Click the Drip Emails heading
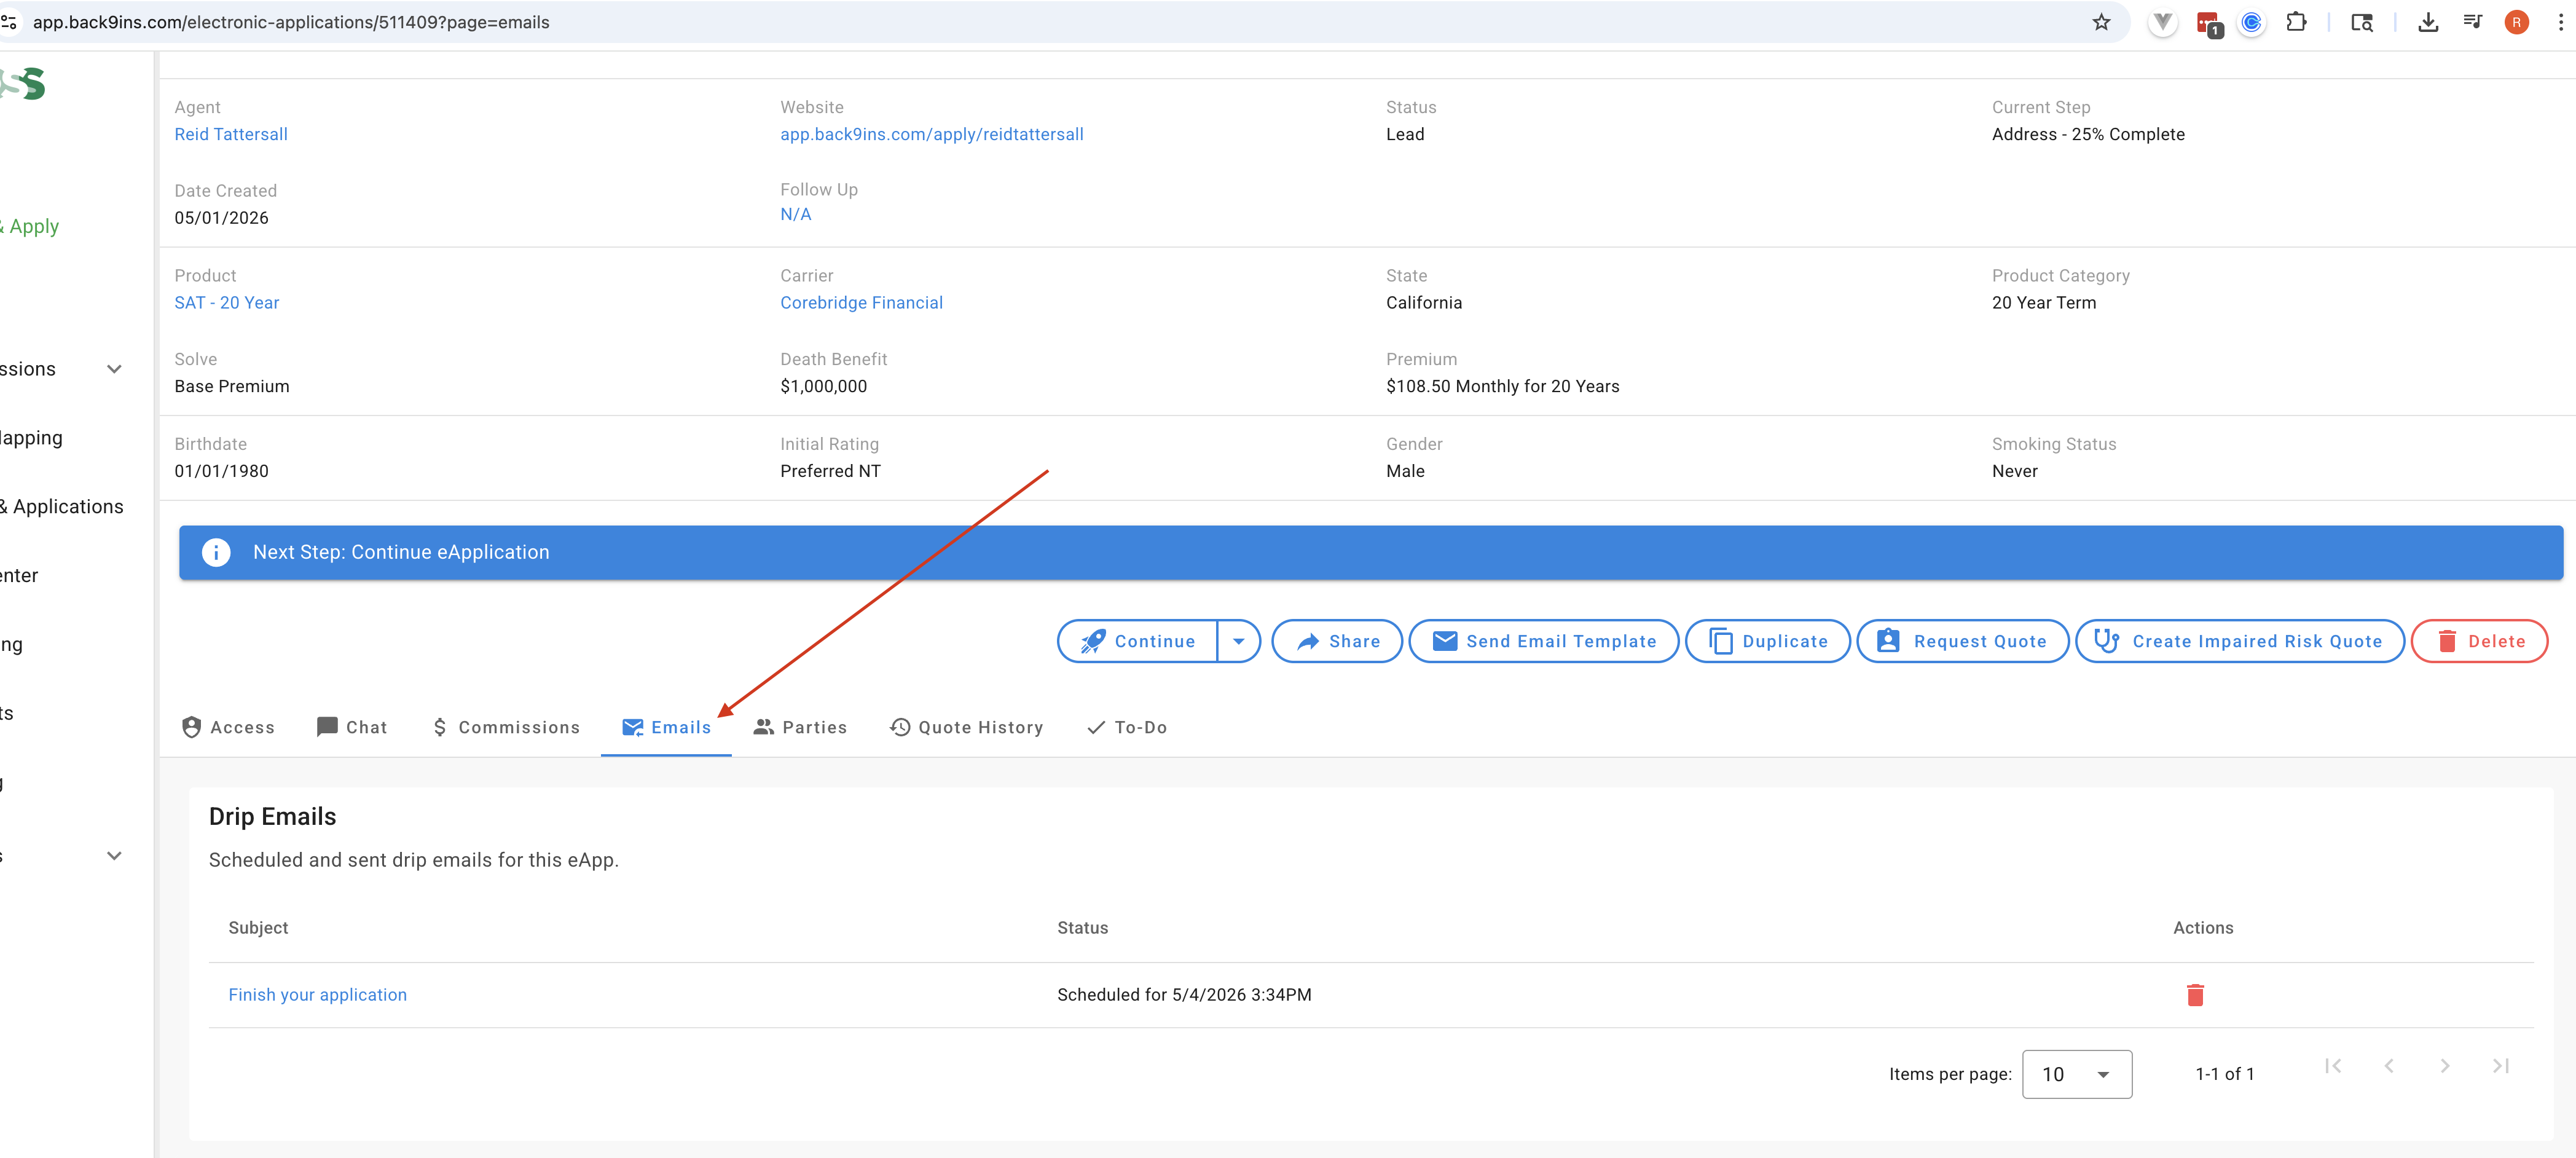The height and width of the screenshot is (1158, 2576). point(272,816)
